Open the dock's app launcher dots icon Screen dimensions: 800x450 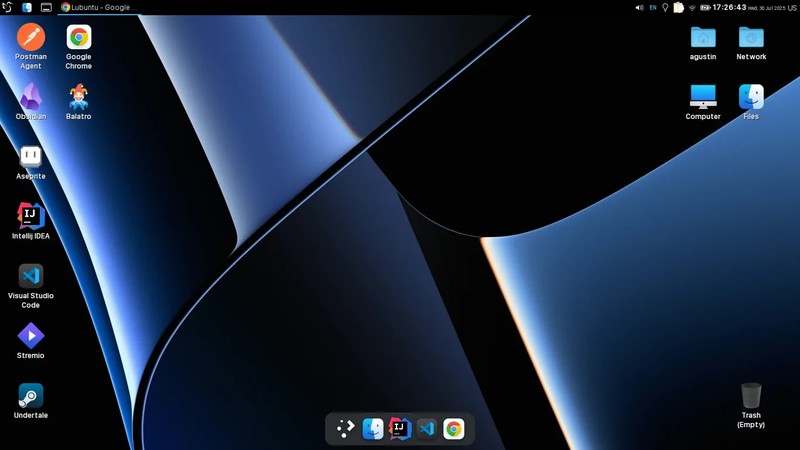point(345,429)
